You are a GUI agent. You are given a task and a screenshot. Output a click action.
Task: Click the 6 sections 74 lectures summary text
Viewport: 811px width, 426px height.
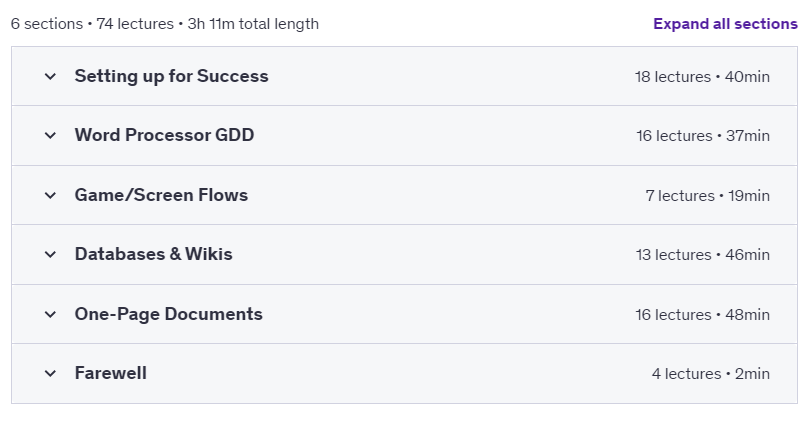click(164, 24)
